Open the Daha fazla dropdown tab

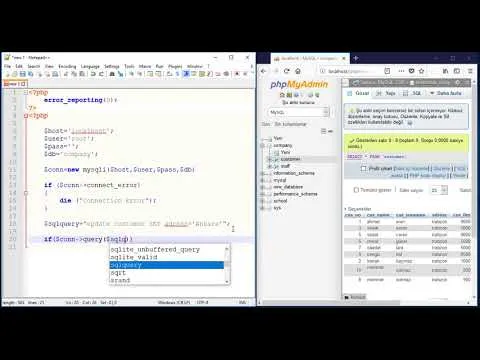pos(445,93)
